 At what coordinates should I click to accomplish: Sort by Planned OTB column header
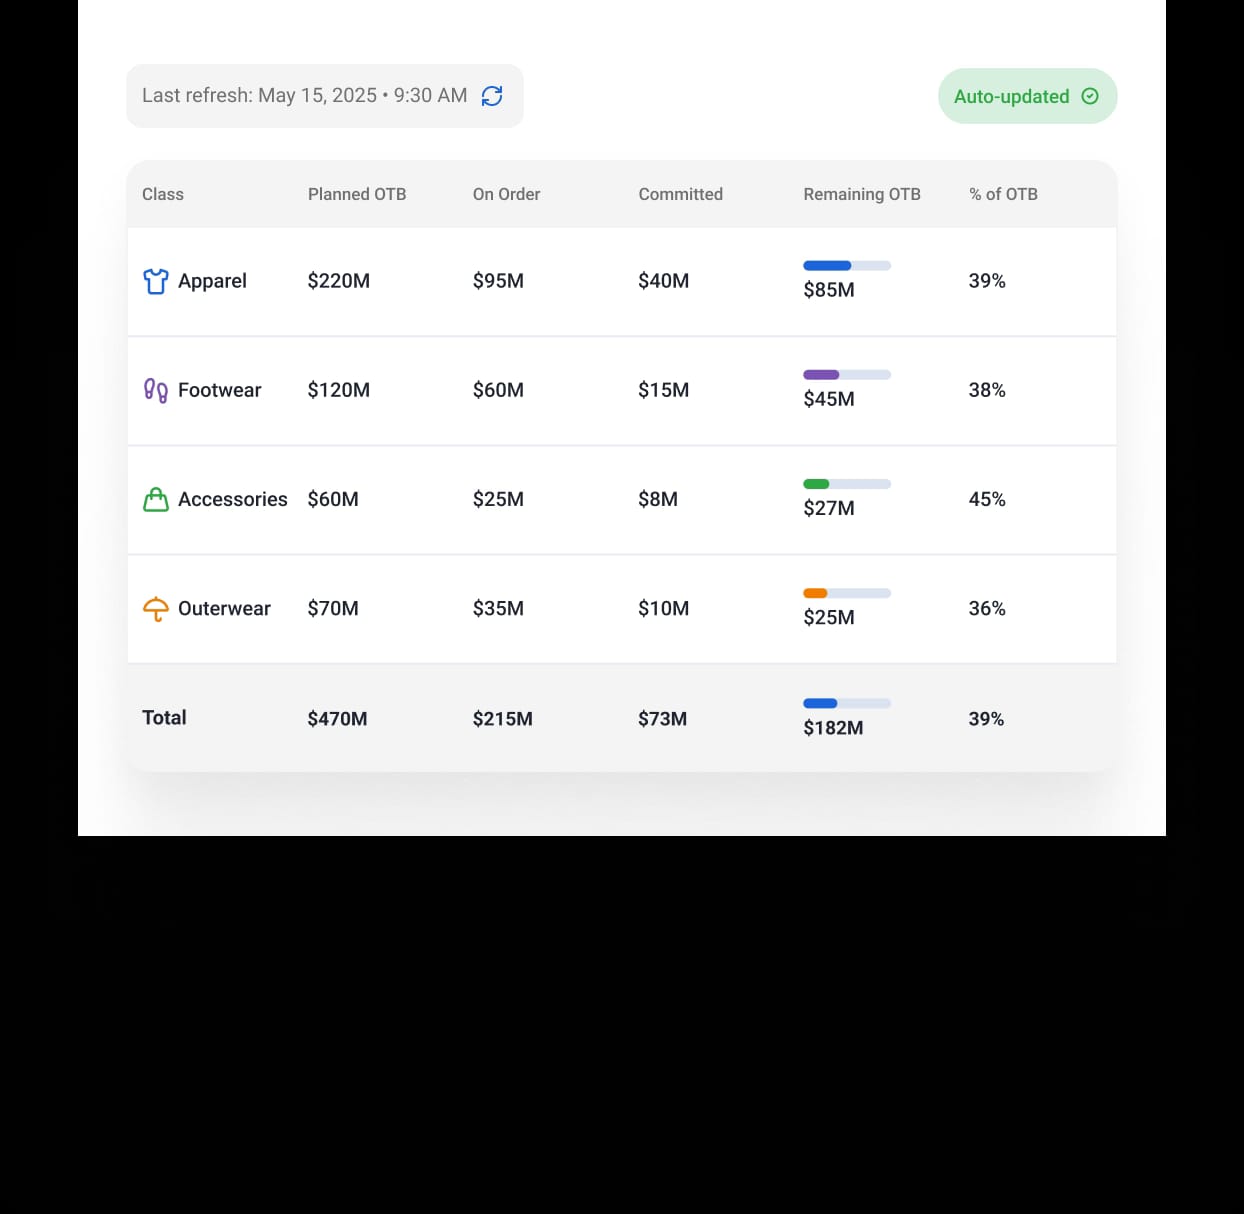coord(357,194)
